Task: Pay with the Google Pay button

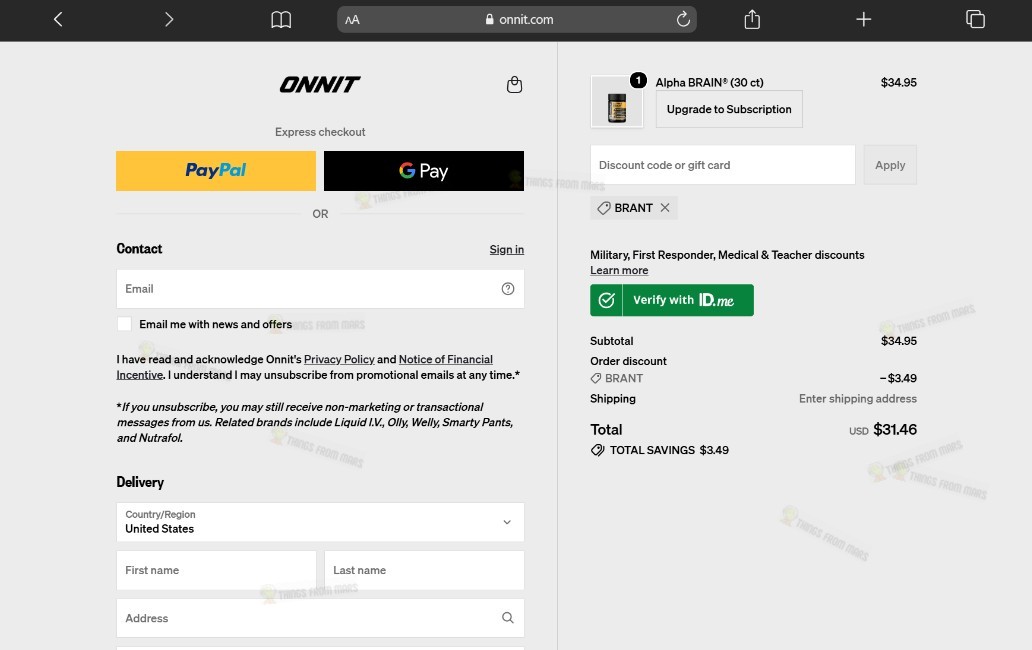Action: click(424, 171)
